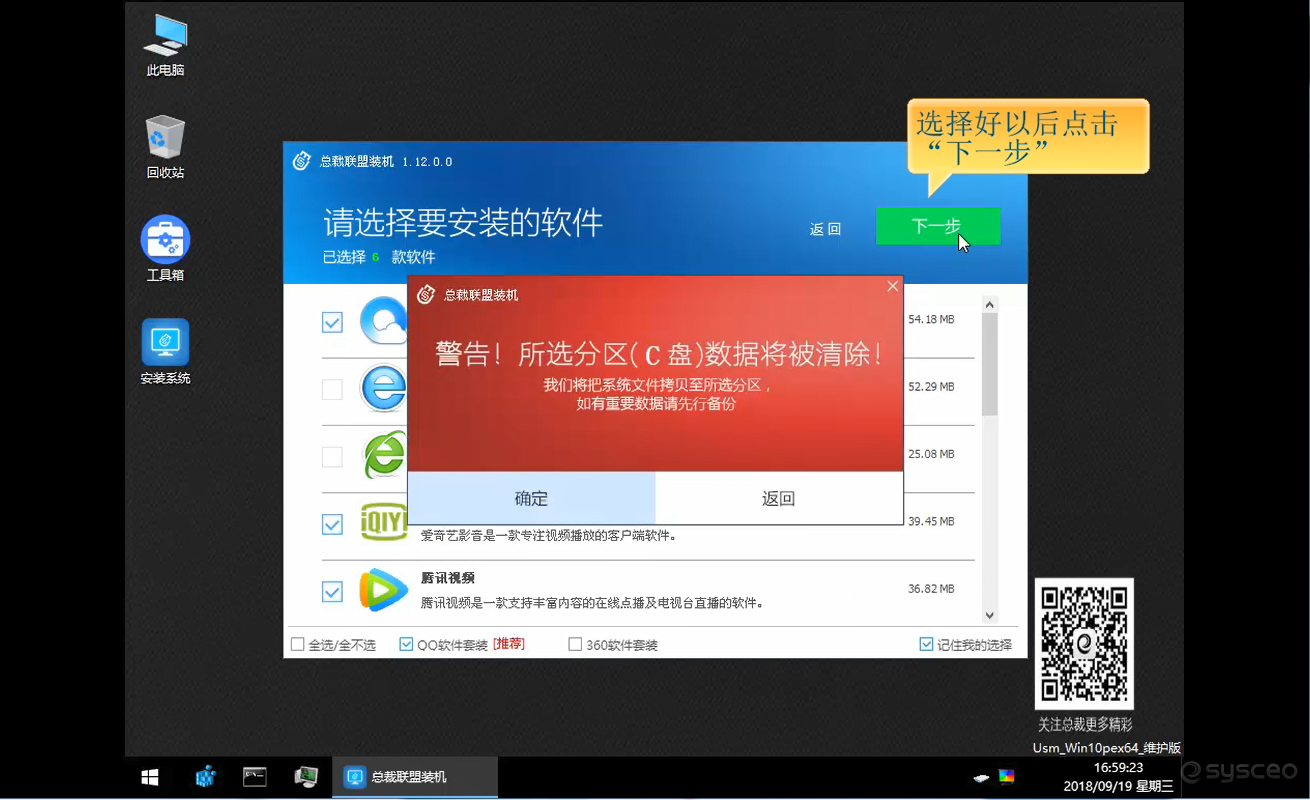The width and height of the screenshot is (1310, 800).
Task: Click the 36.82 MB size text
Action: click(x=931, y=589)
